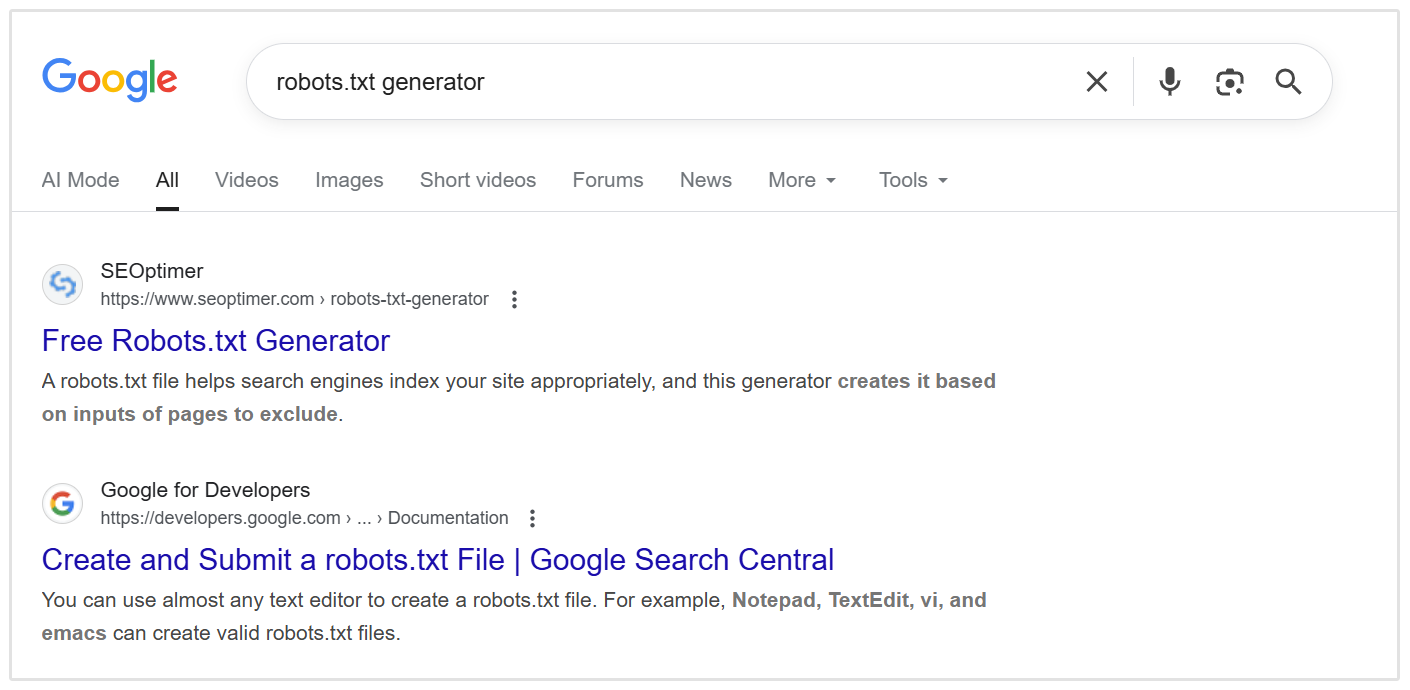The height and width of the screenshot is (690, 1410).
Task: Open the three-dot menu on the Developers result
Action: 532,517
